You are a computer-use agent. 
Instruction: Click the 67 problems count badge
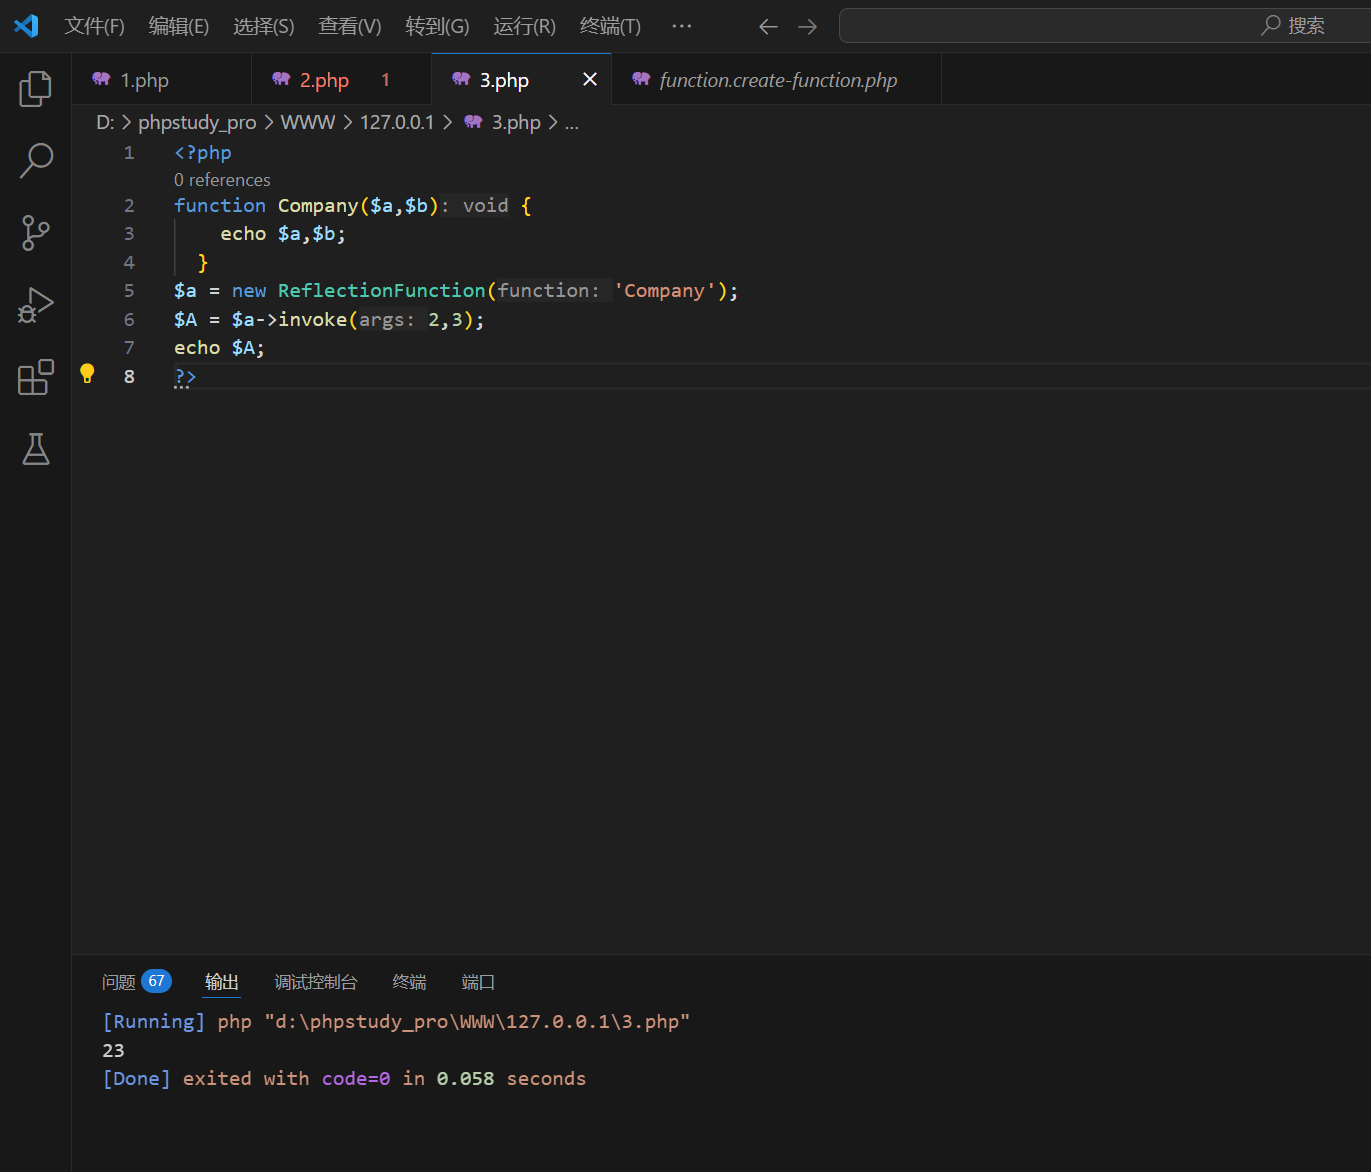pos(156,981)
